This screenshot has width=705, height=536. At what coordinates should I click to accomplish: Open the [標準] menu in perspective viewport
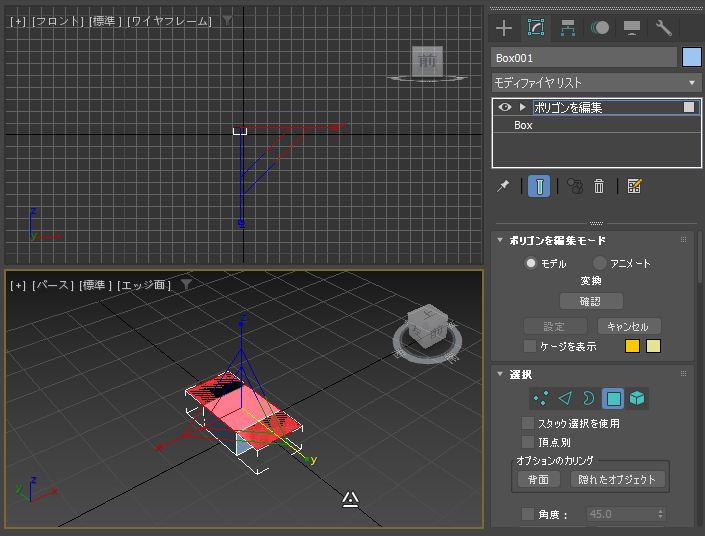[x=95, y=285]
